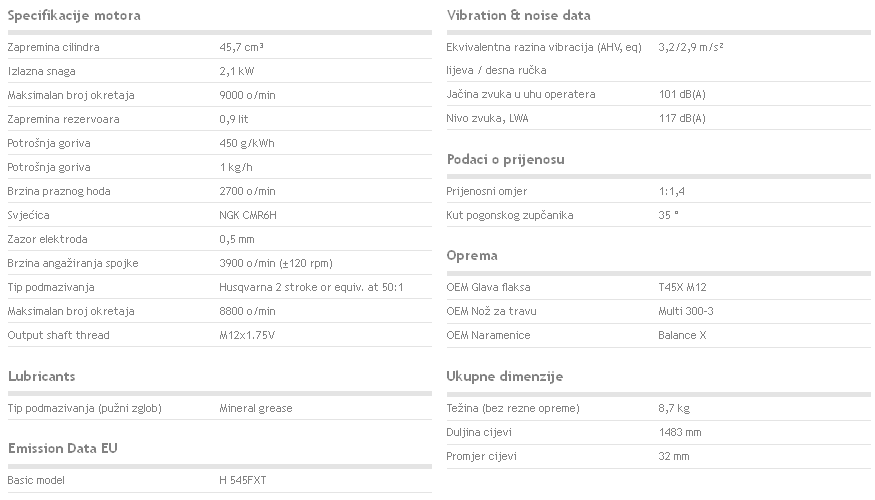This screenshot has width=875, height=500.
Task: Select the T45X M12 trimmer head value
Action: (x=682, y=287)
